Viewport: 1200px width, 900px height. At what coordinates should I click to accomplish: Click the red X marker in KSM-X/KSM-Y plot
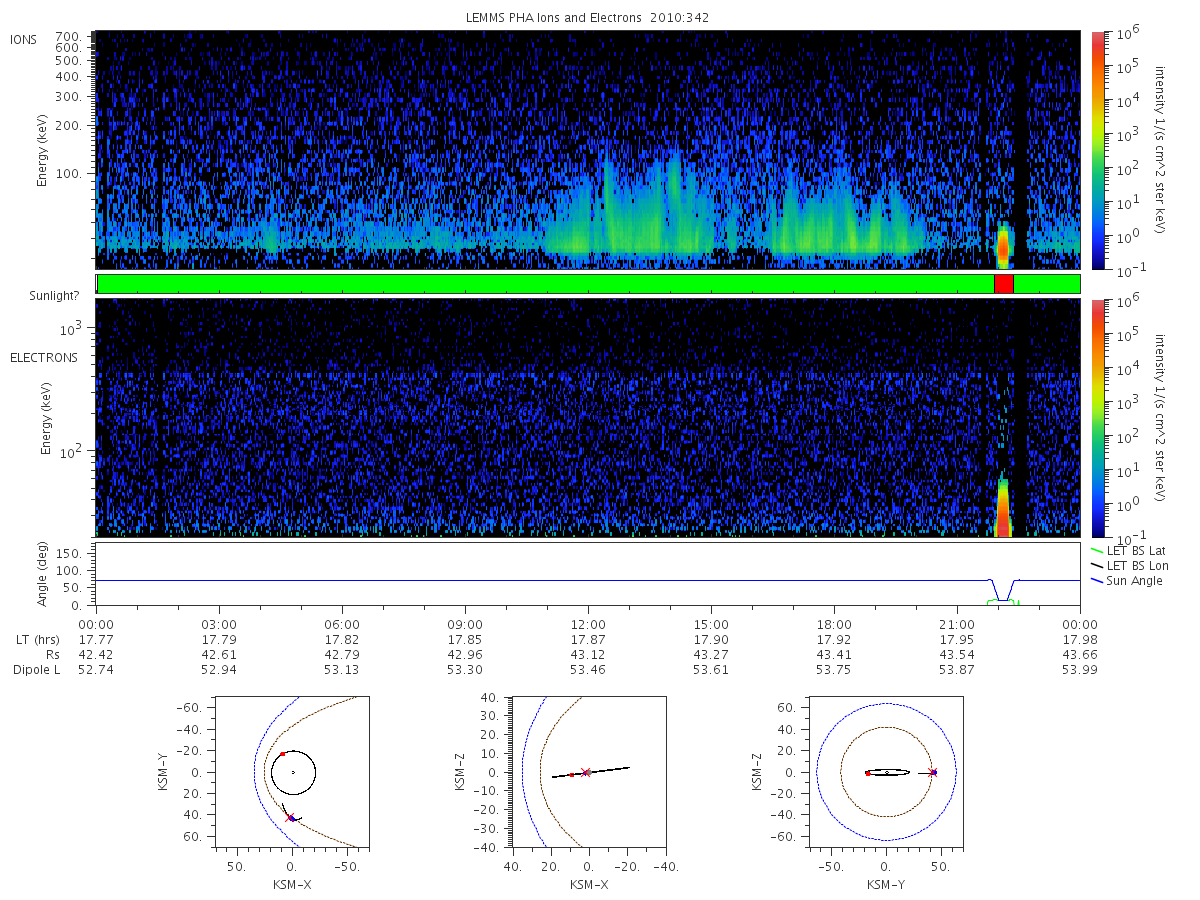(x=290, y=817)
